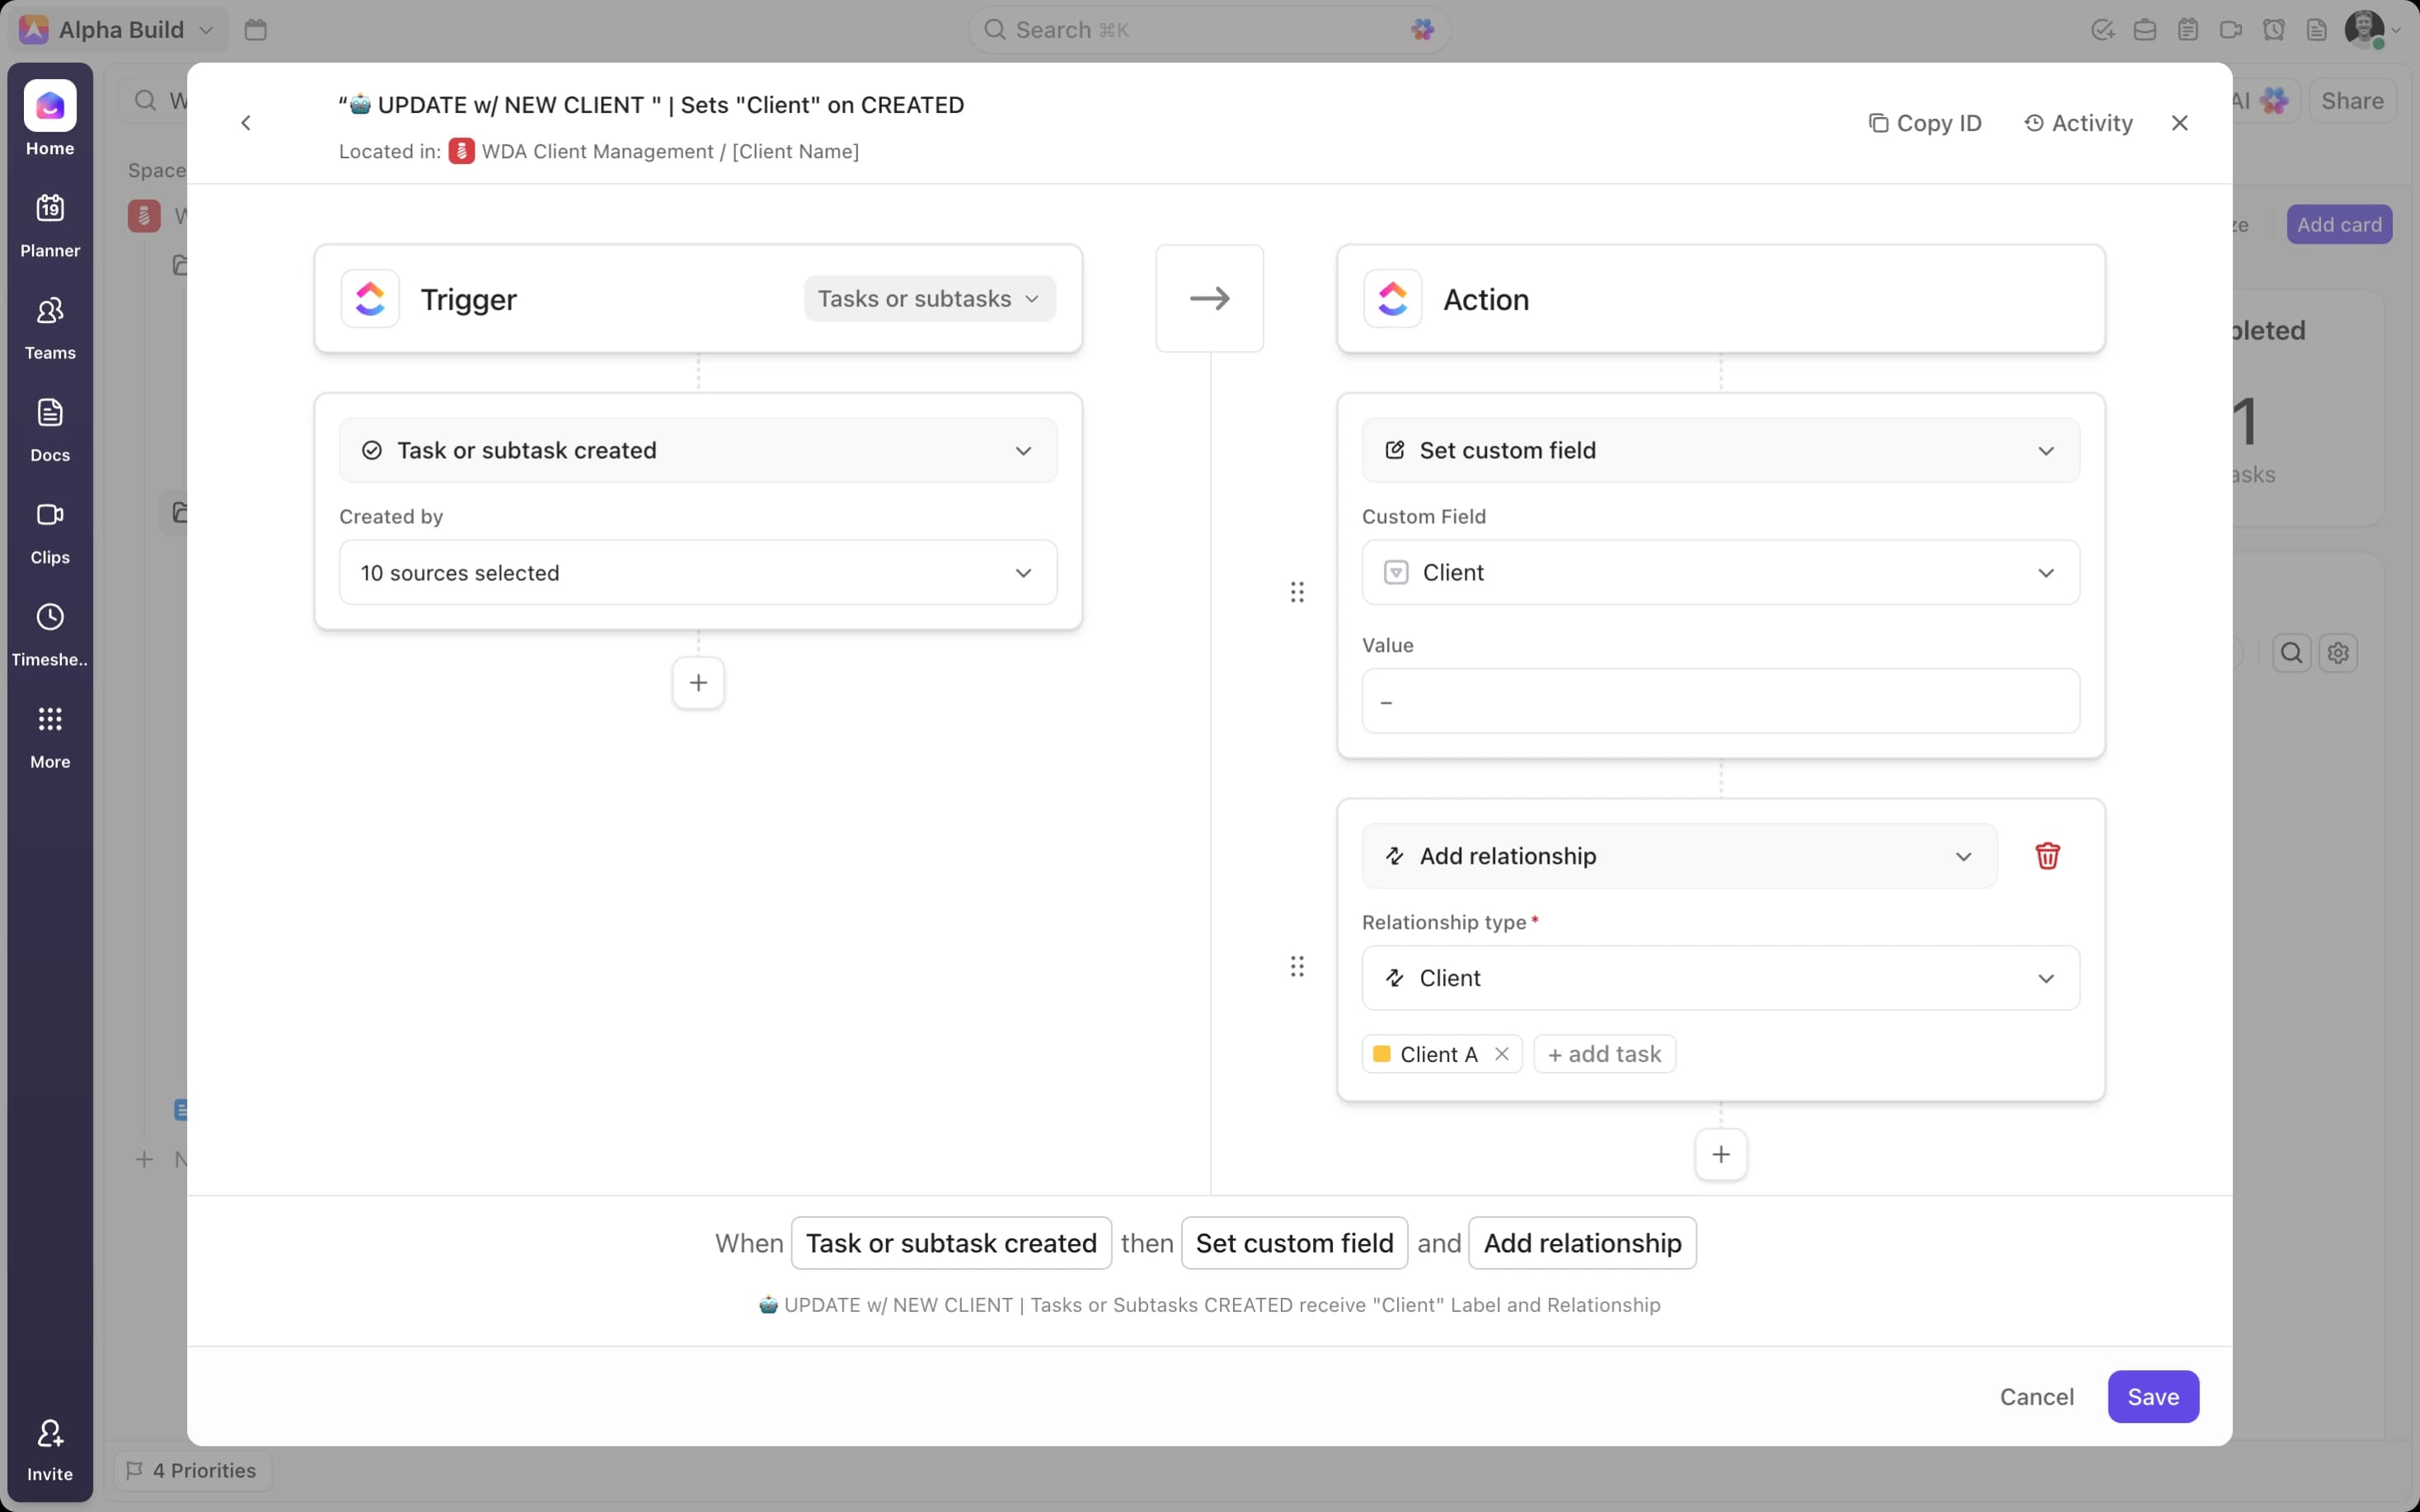Open the Home view from sidebar
2420x1512 pixels.
tap(49, 120)
